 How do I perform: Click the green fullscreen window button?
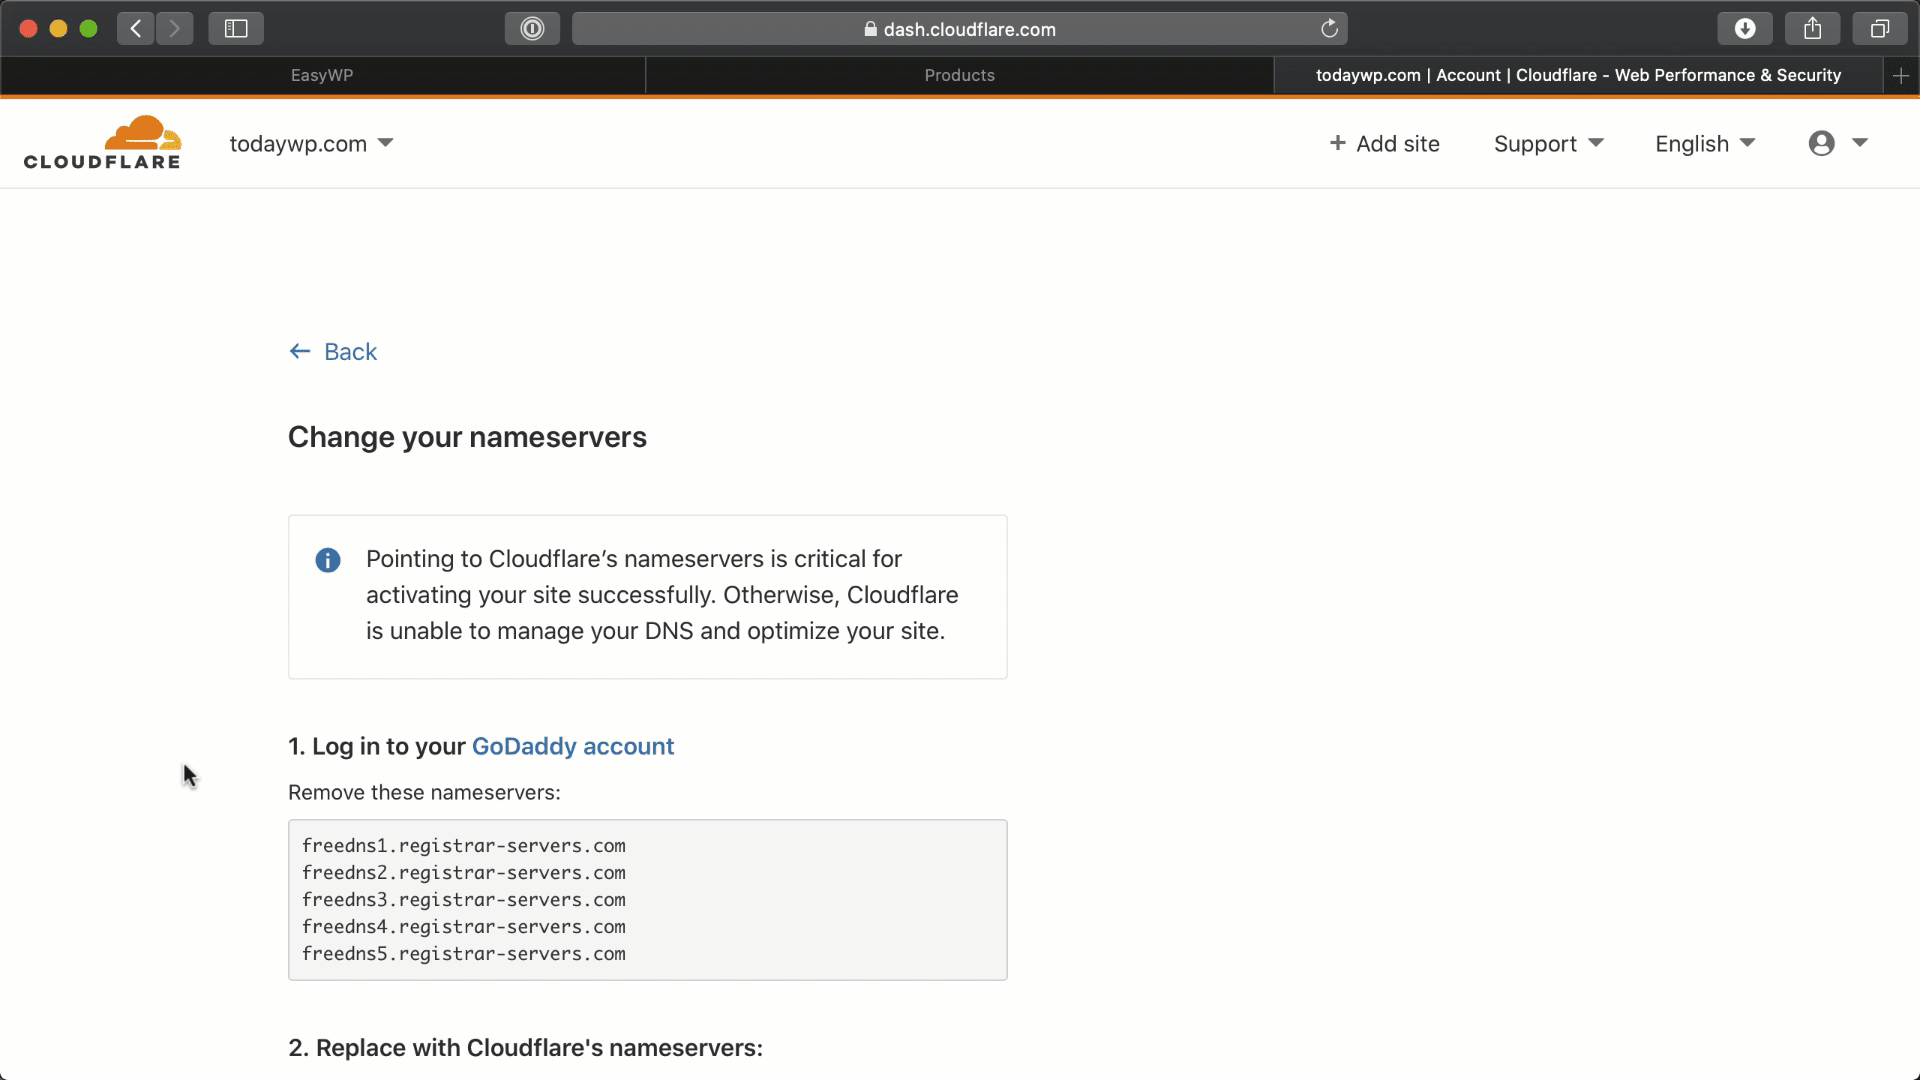(x=88, y=29)
